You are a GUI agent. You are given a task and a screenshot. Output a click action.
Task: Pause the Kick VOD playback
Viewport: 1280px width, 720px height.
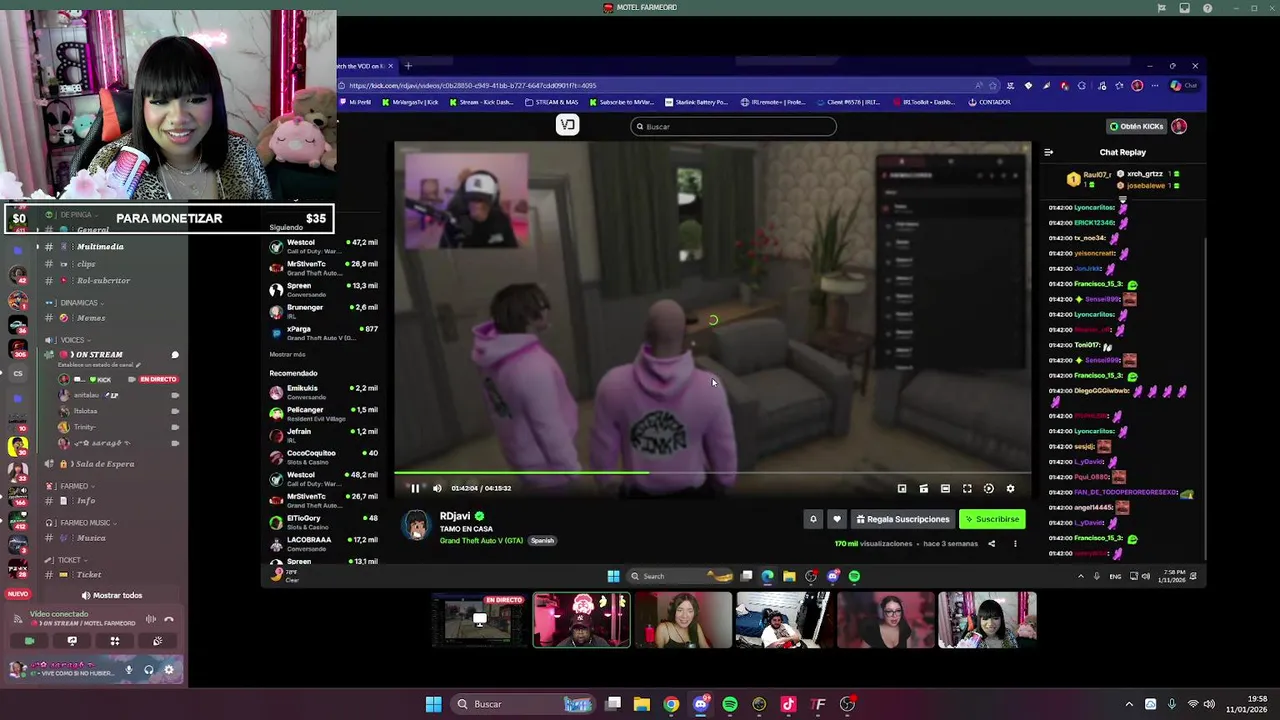415,488
